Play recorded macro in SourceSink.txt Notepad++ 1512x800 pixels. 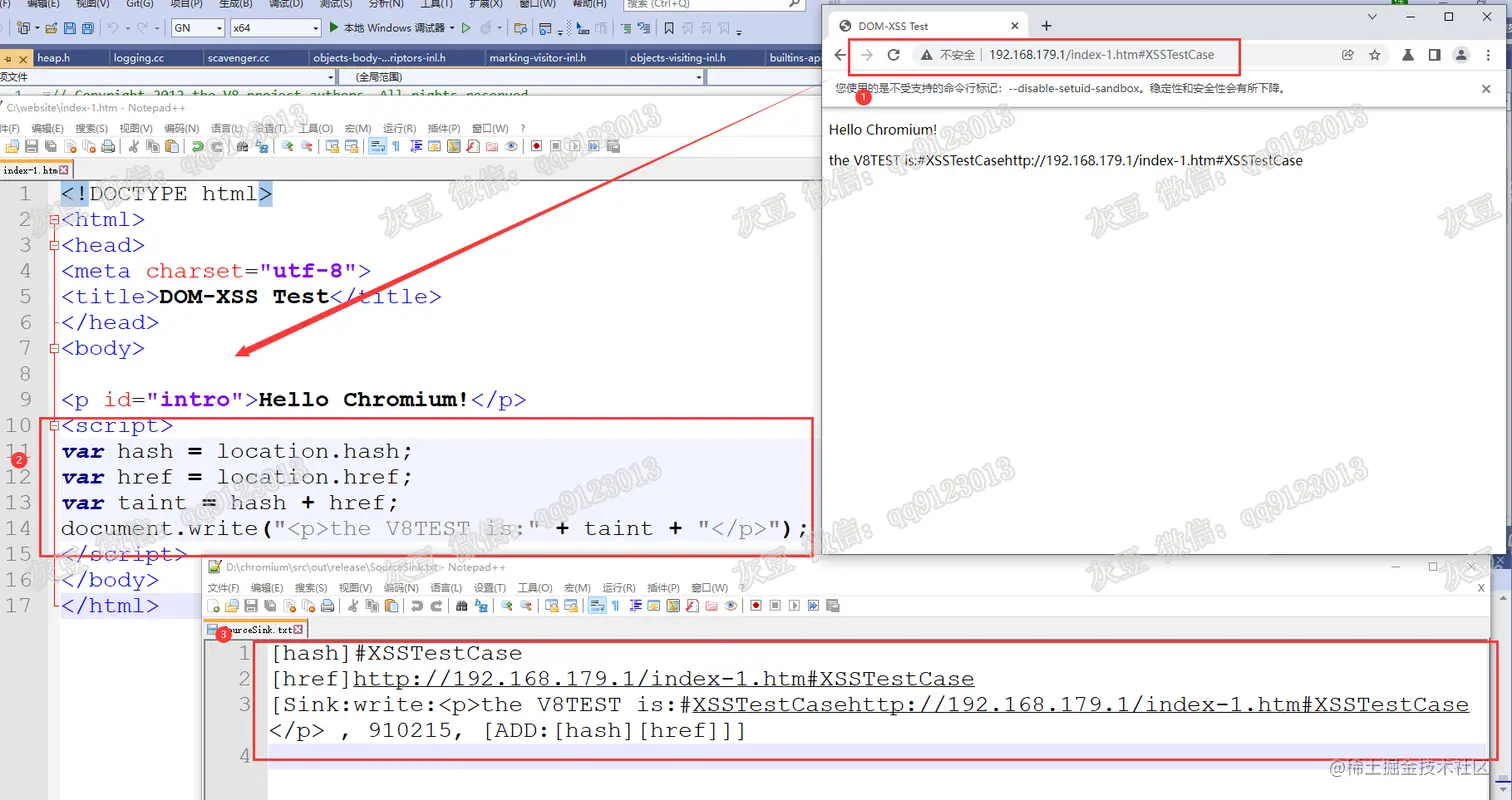794,606
